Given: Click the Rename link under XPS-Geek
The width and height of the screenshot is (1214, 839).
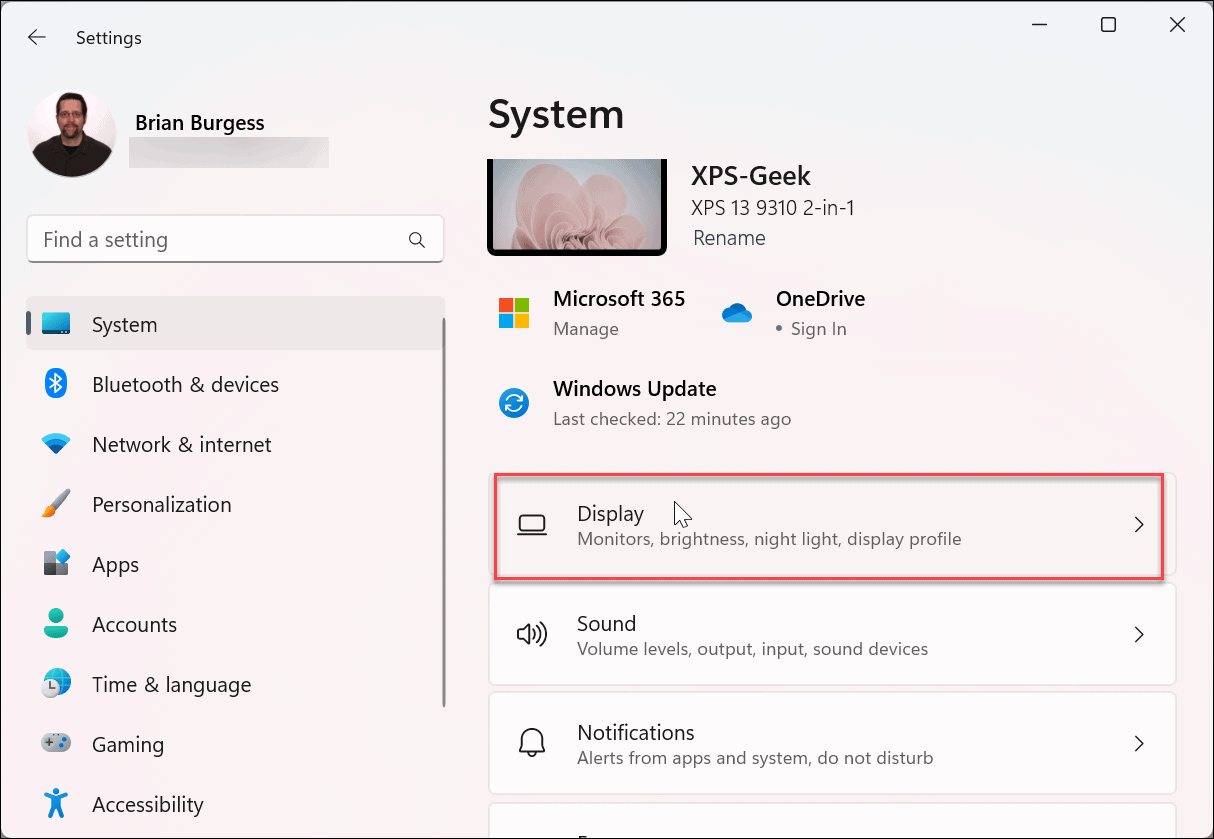Looking at the screenshot, I should 729,238.
